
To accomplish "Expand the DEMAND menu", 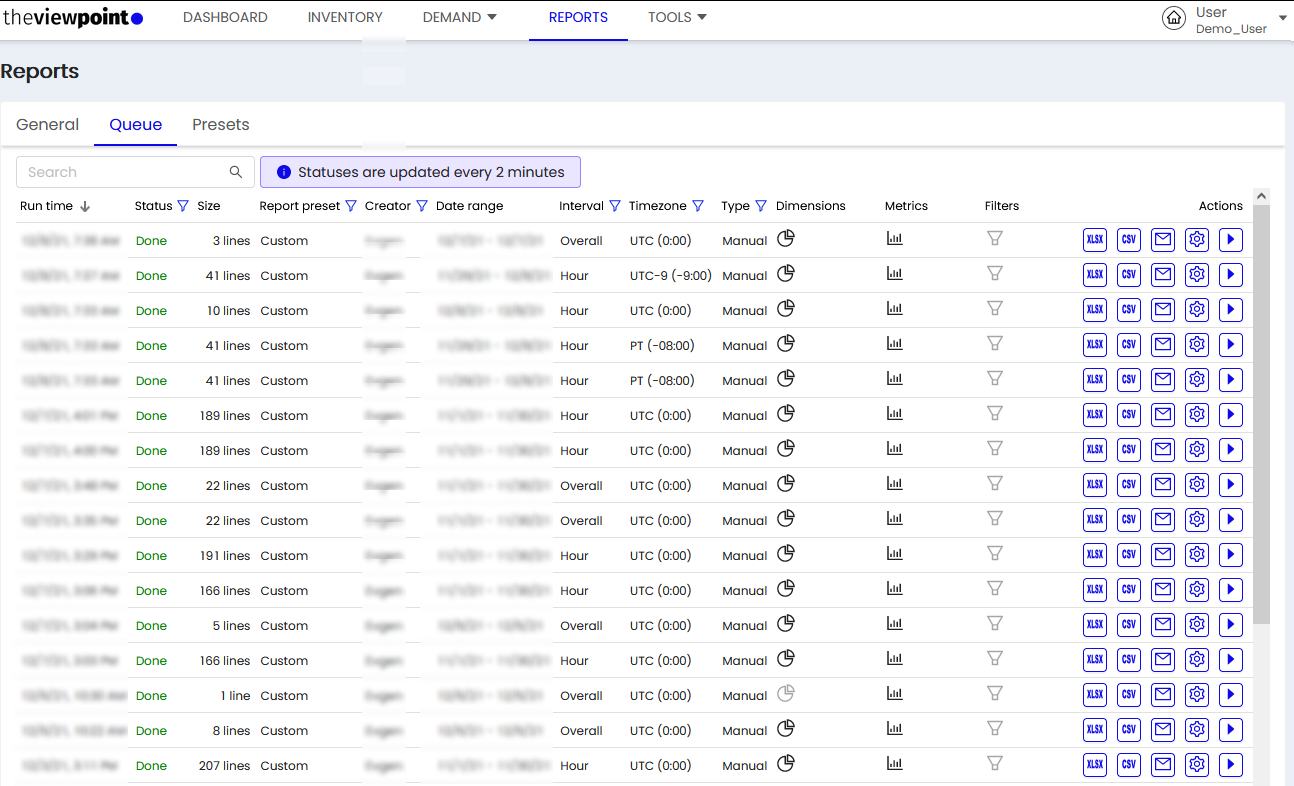I will tap(460, 17).
